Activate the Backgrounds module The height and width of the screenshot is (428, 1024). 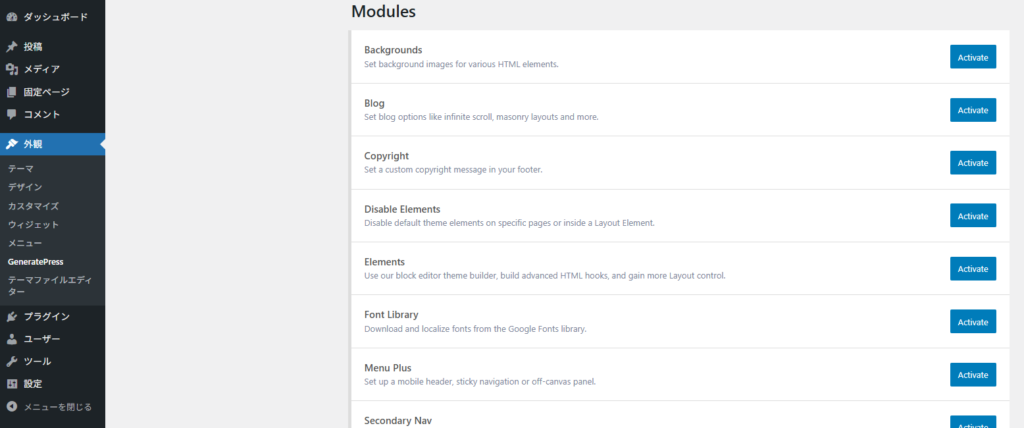[x=972, y=57]
